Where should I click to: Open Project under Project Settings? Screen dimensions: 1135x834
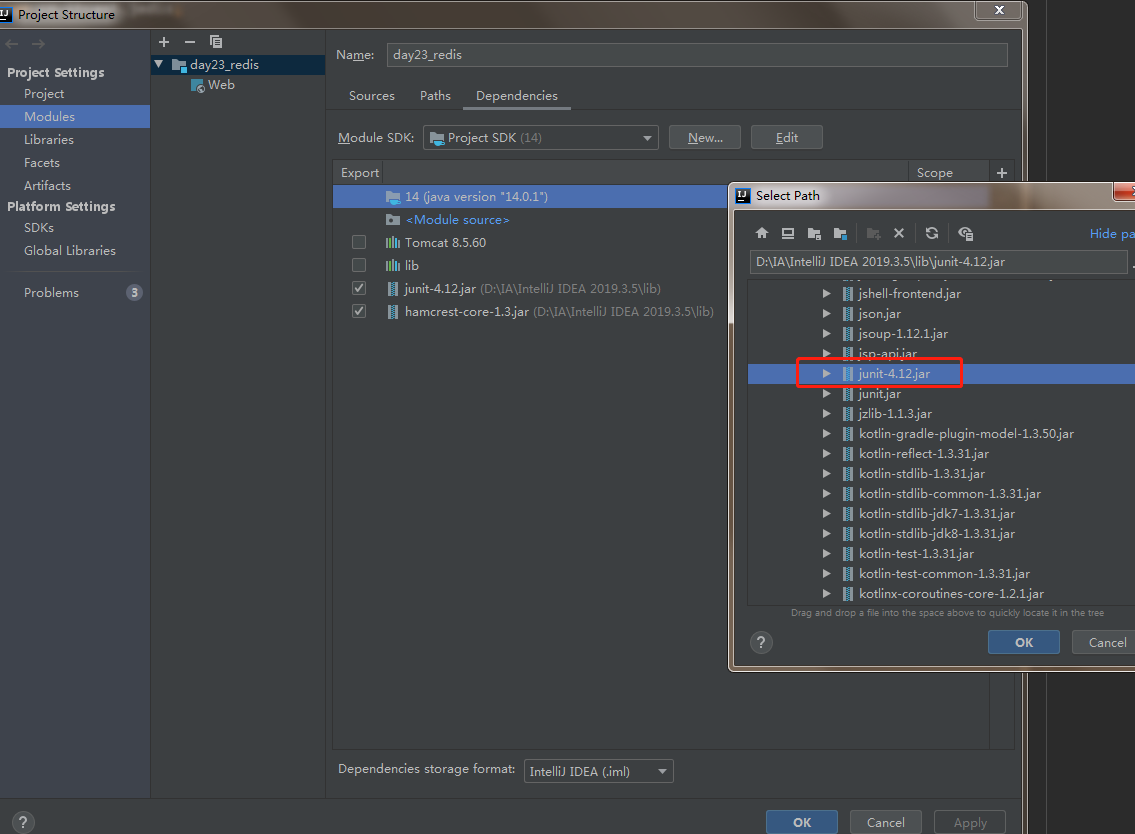point(44,93)
